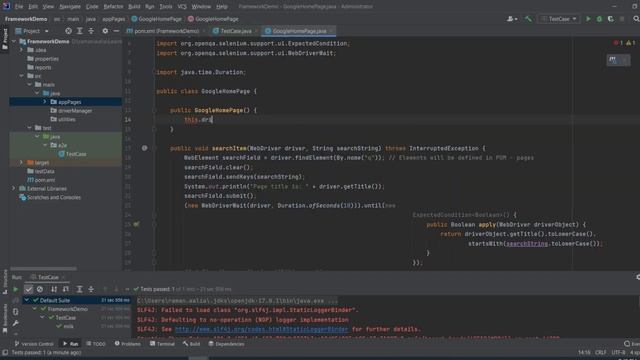Screen dimensions: 640x360
Task: Click the GoogleHomePage breadcrumb in navigation bar
Action: tap(156, 19)
